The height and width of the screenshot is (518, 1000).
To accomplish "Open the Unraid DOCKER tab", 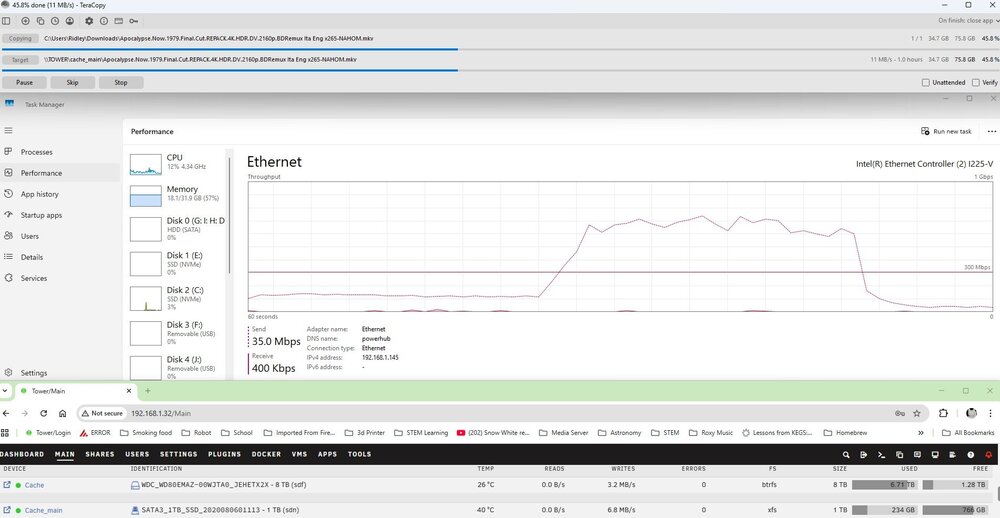I will 266,454.
